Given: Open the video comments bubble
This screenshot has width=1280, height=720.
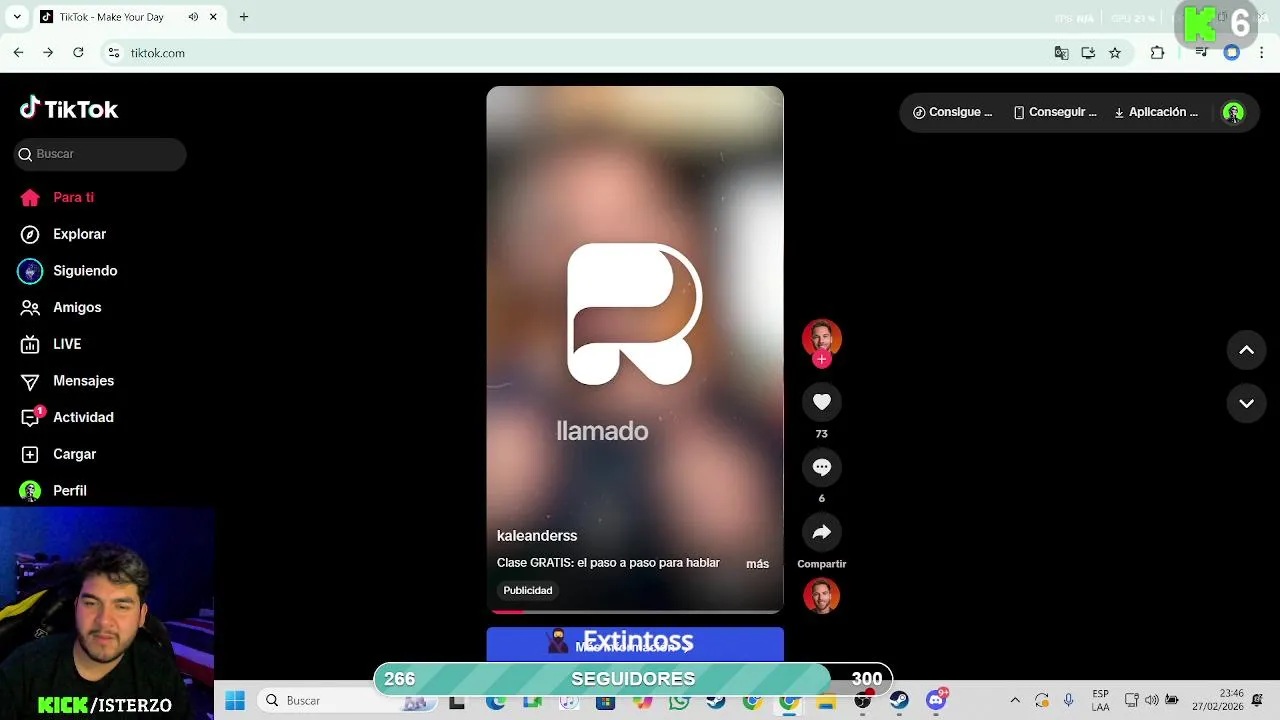Looking at the screenshot, I should [822, 467].
